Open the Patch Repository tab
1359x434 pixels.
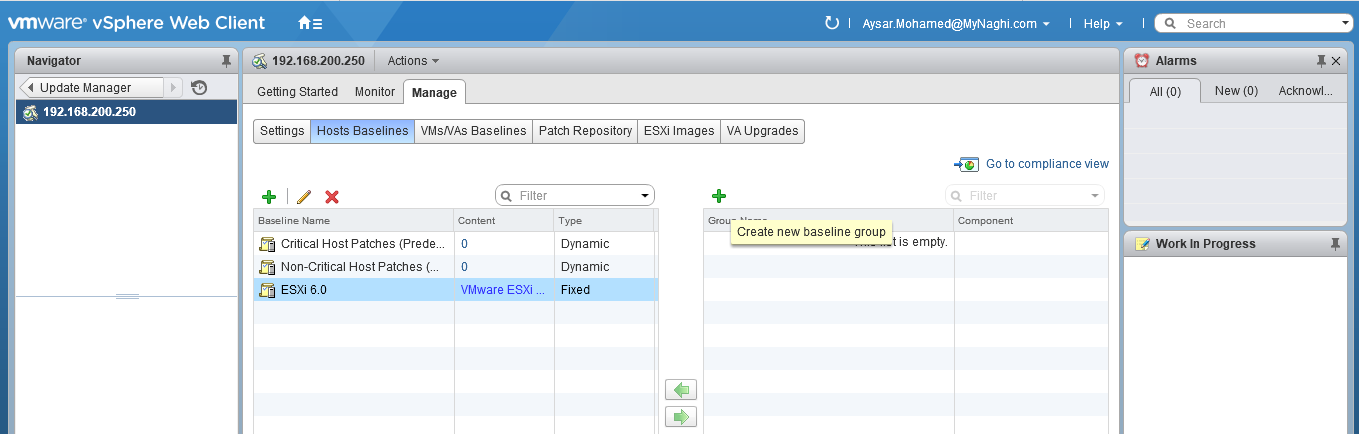pos(585,131)
